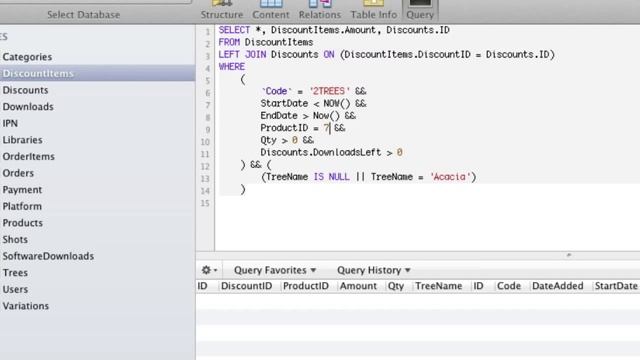640x360 pixels.
Task: Select the DiscountItems table
Action: point(98,73)
